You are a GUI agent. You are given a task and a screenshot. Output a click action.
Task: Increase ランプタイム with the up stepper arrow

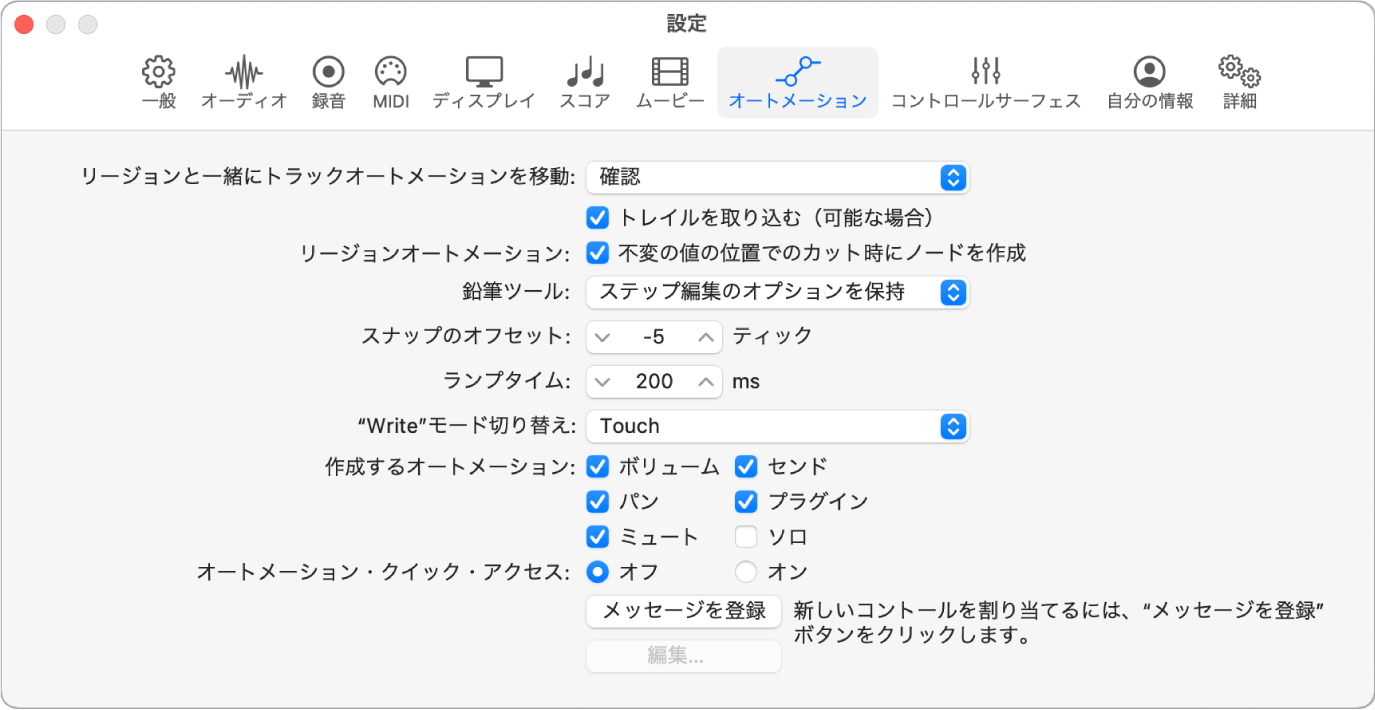tap(705, 381)
